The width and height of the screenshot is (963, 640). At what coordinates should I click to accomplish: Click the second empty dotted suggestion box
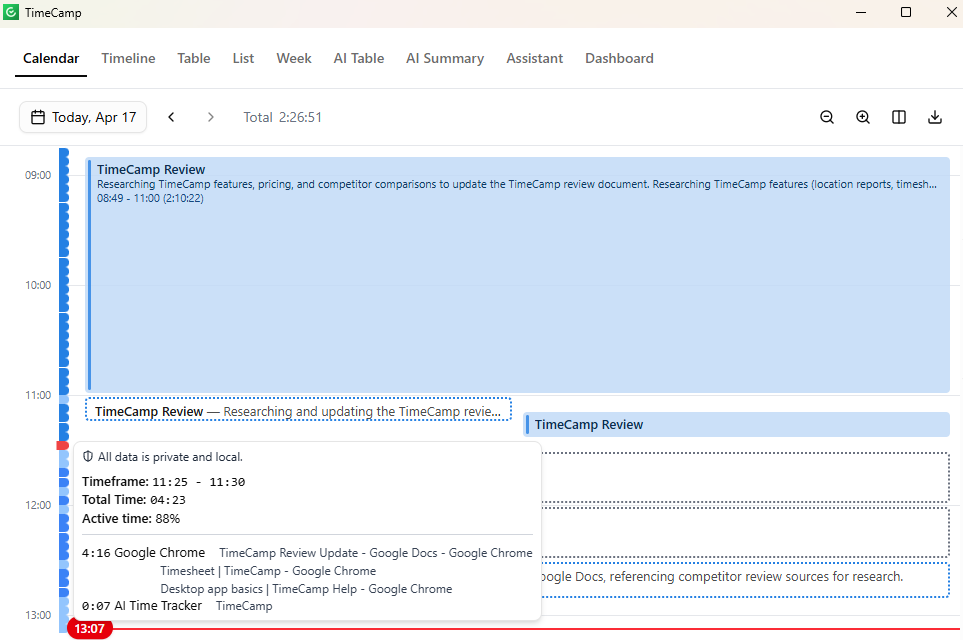(745, 533)
